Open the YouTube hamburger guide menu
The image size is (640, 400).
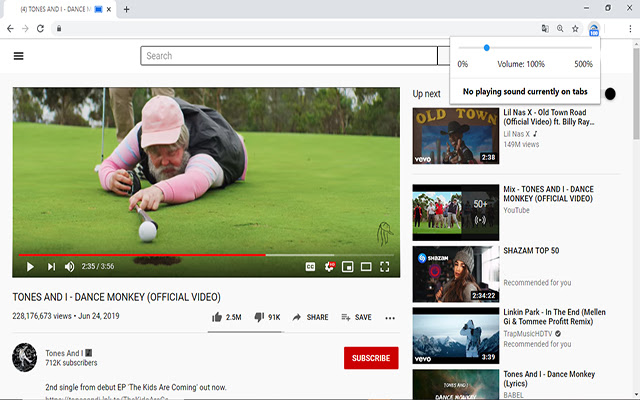click(18, 56)
